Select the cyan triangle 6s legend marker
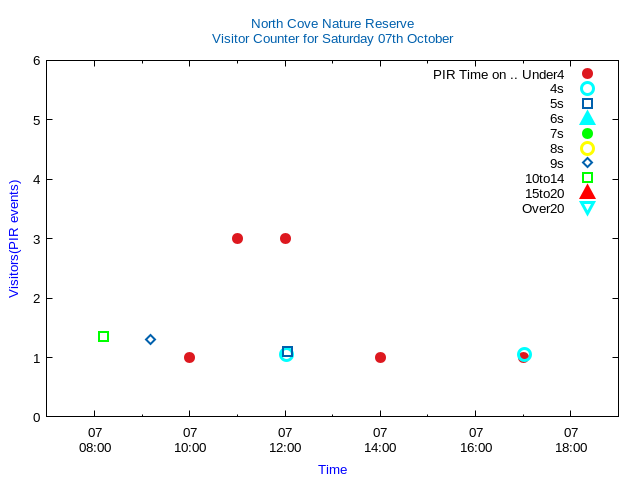The image size is (640, 480). pyautogui.click(x=587, y=119)
